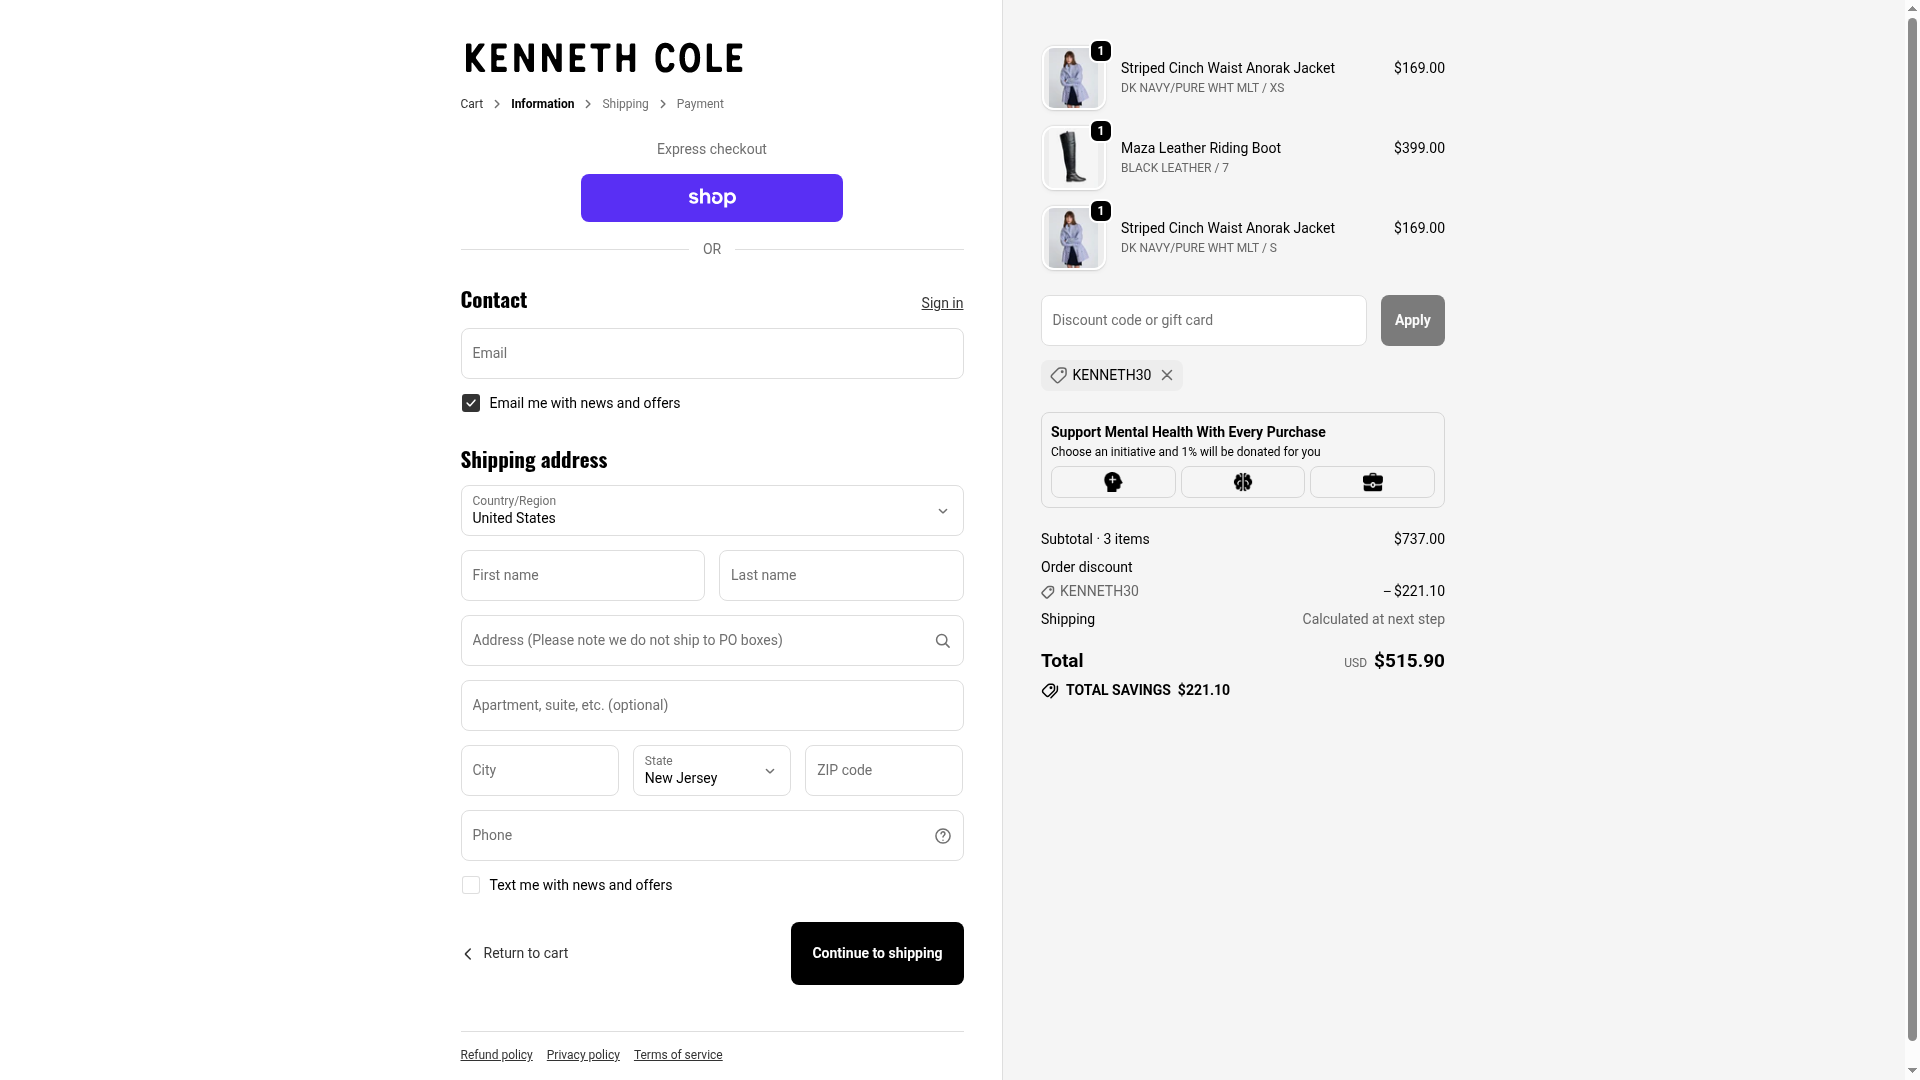1920x1080 pixels.
Task: Click the Sign in link
Action: click(942, 303)
